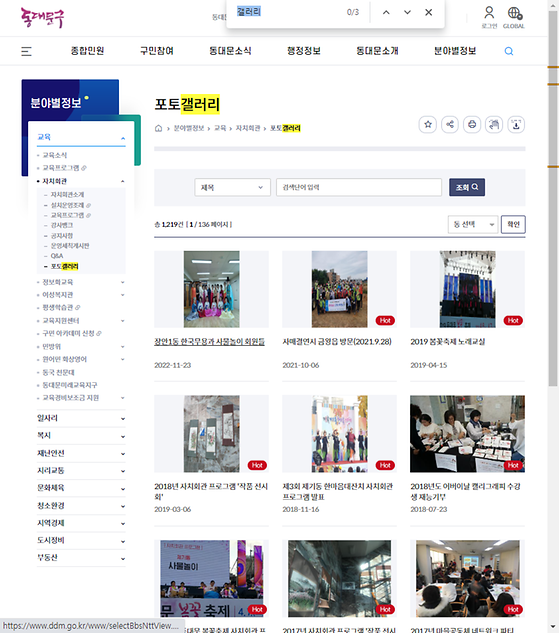Click the translate icon next to print
This screenshot has width=559, height=633.
pyautogui.click(x=494, y=124)
